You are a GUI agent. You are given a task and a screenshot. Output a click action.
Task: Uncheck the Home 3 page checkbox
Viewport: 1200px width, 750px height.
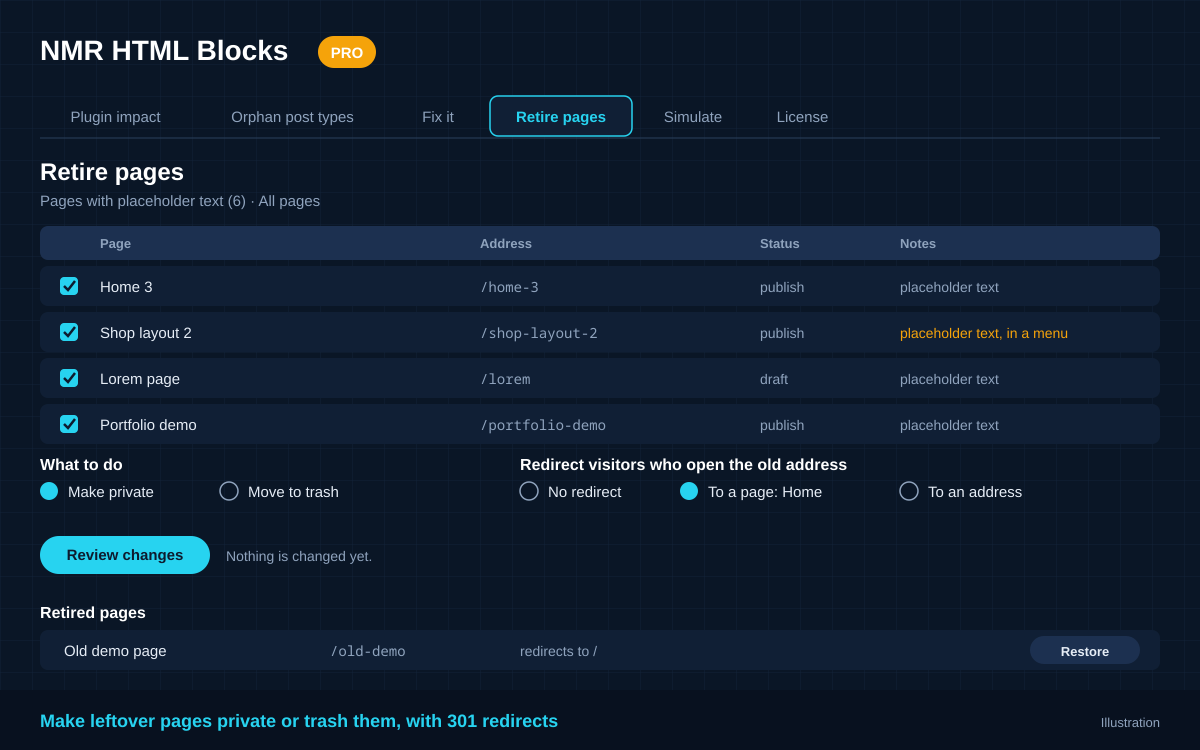coord(69,286)
